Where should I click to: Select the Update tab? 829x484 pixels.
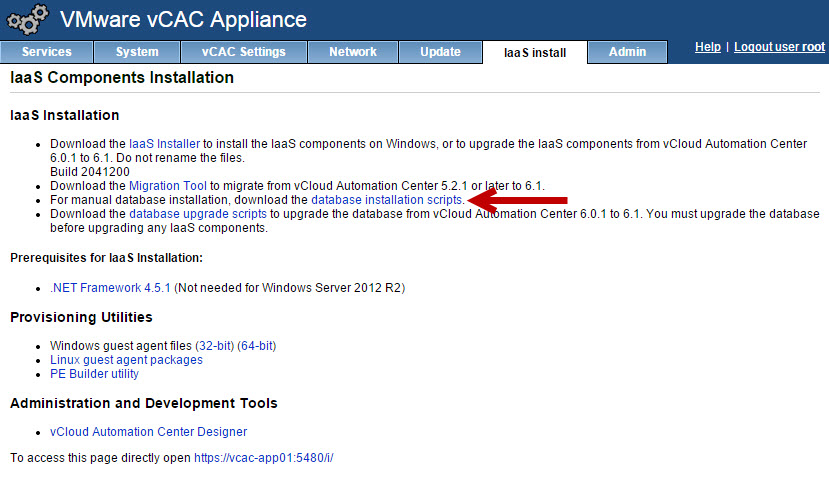pos(440,52)
